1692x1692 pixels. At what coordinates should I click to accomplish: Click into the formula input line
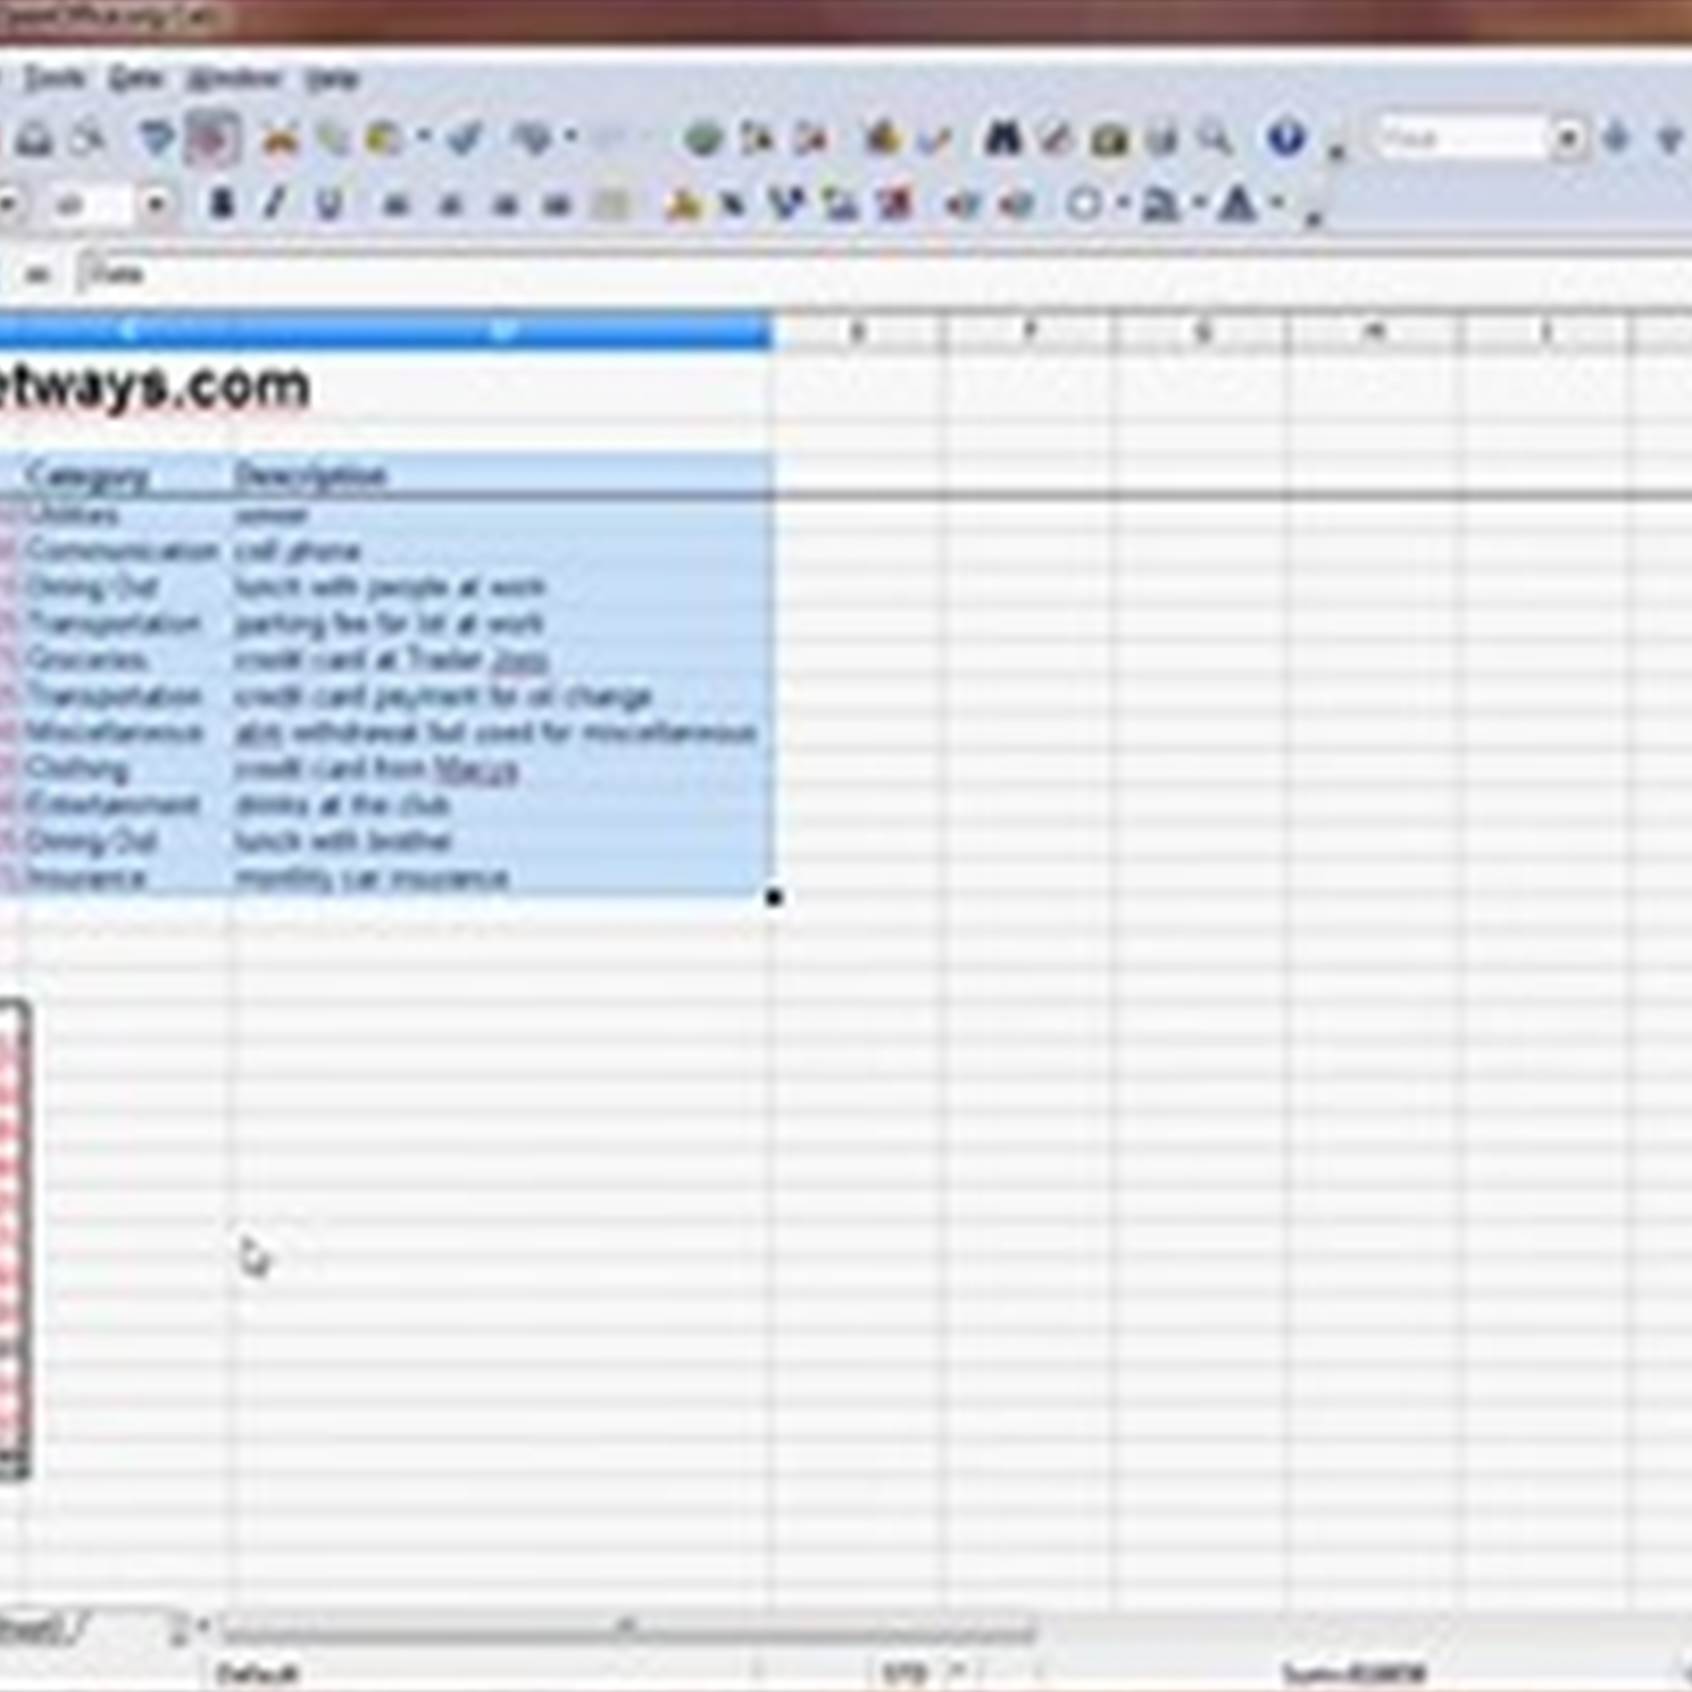point(884,273)
